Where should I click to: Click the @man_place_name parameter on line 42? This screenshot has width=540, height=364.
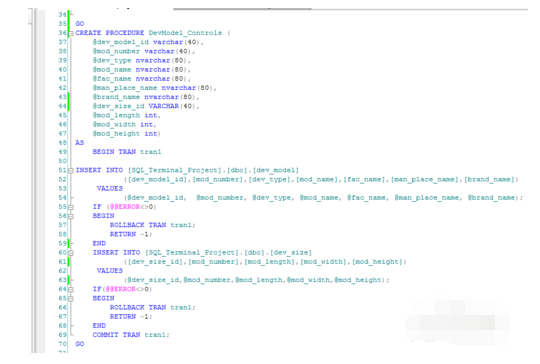125,88
